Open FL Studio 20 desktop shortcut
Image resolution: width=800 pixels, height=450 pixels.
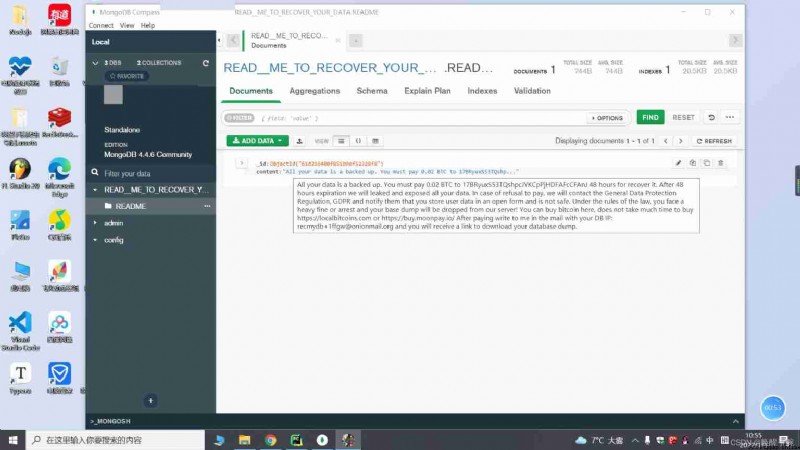click(x=20, y=174)
